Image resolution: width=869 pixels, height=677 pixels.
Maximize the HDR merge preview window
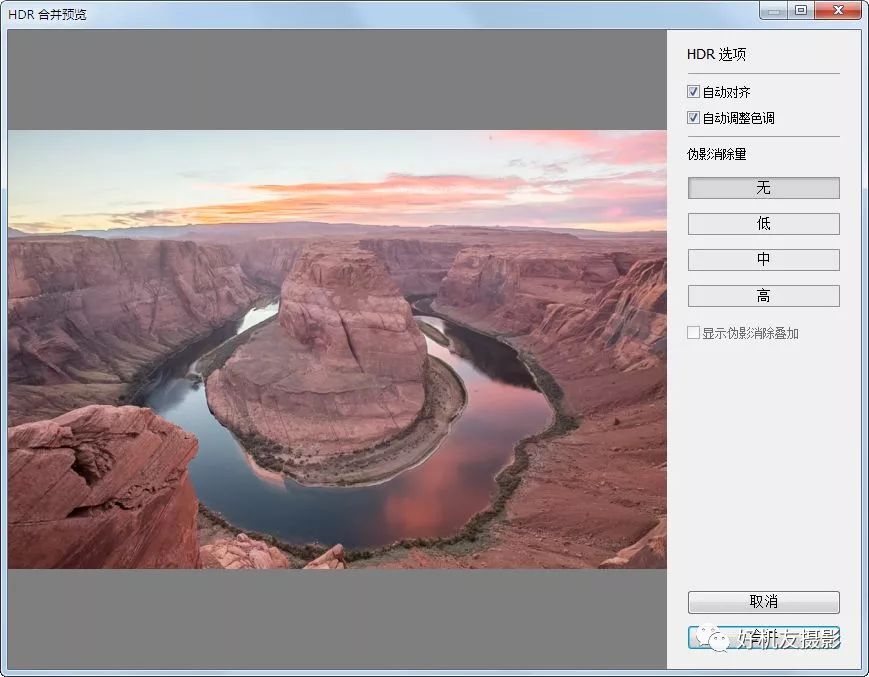(801, 10)
